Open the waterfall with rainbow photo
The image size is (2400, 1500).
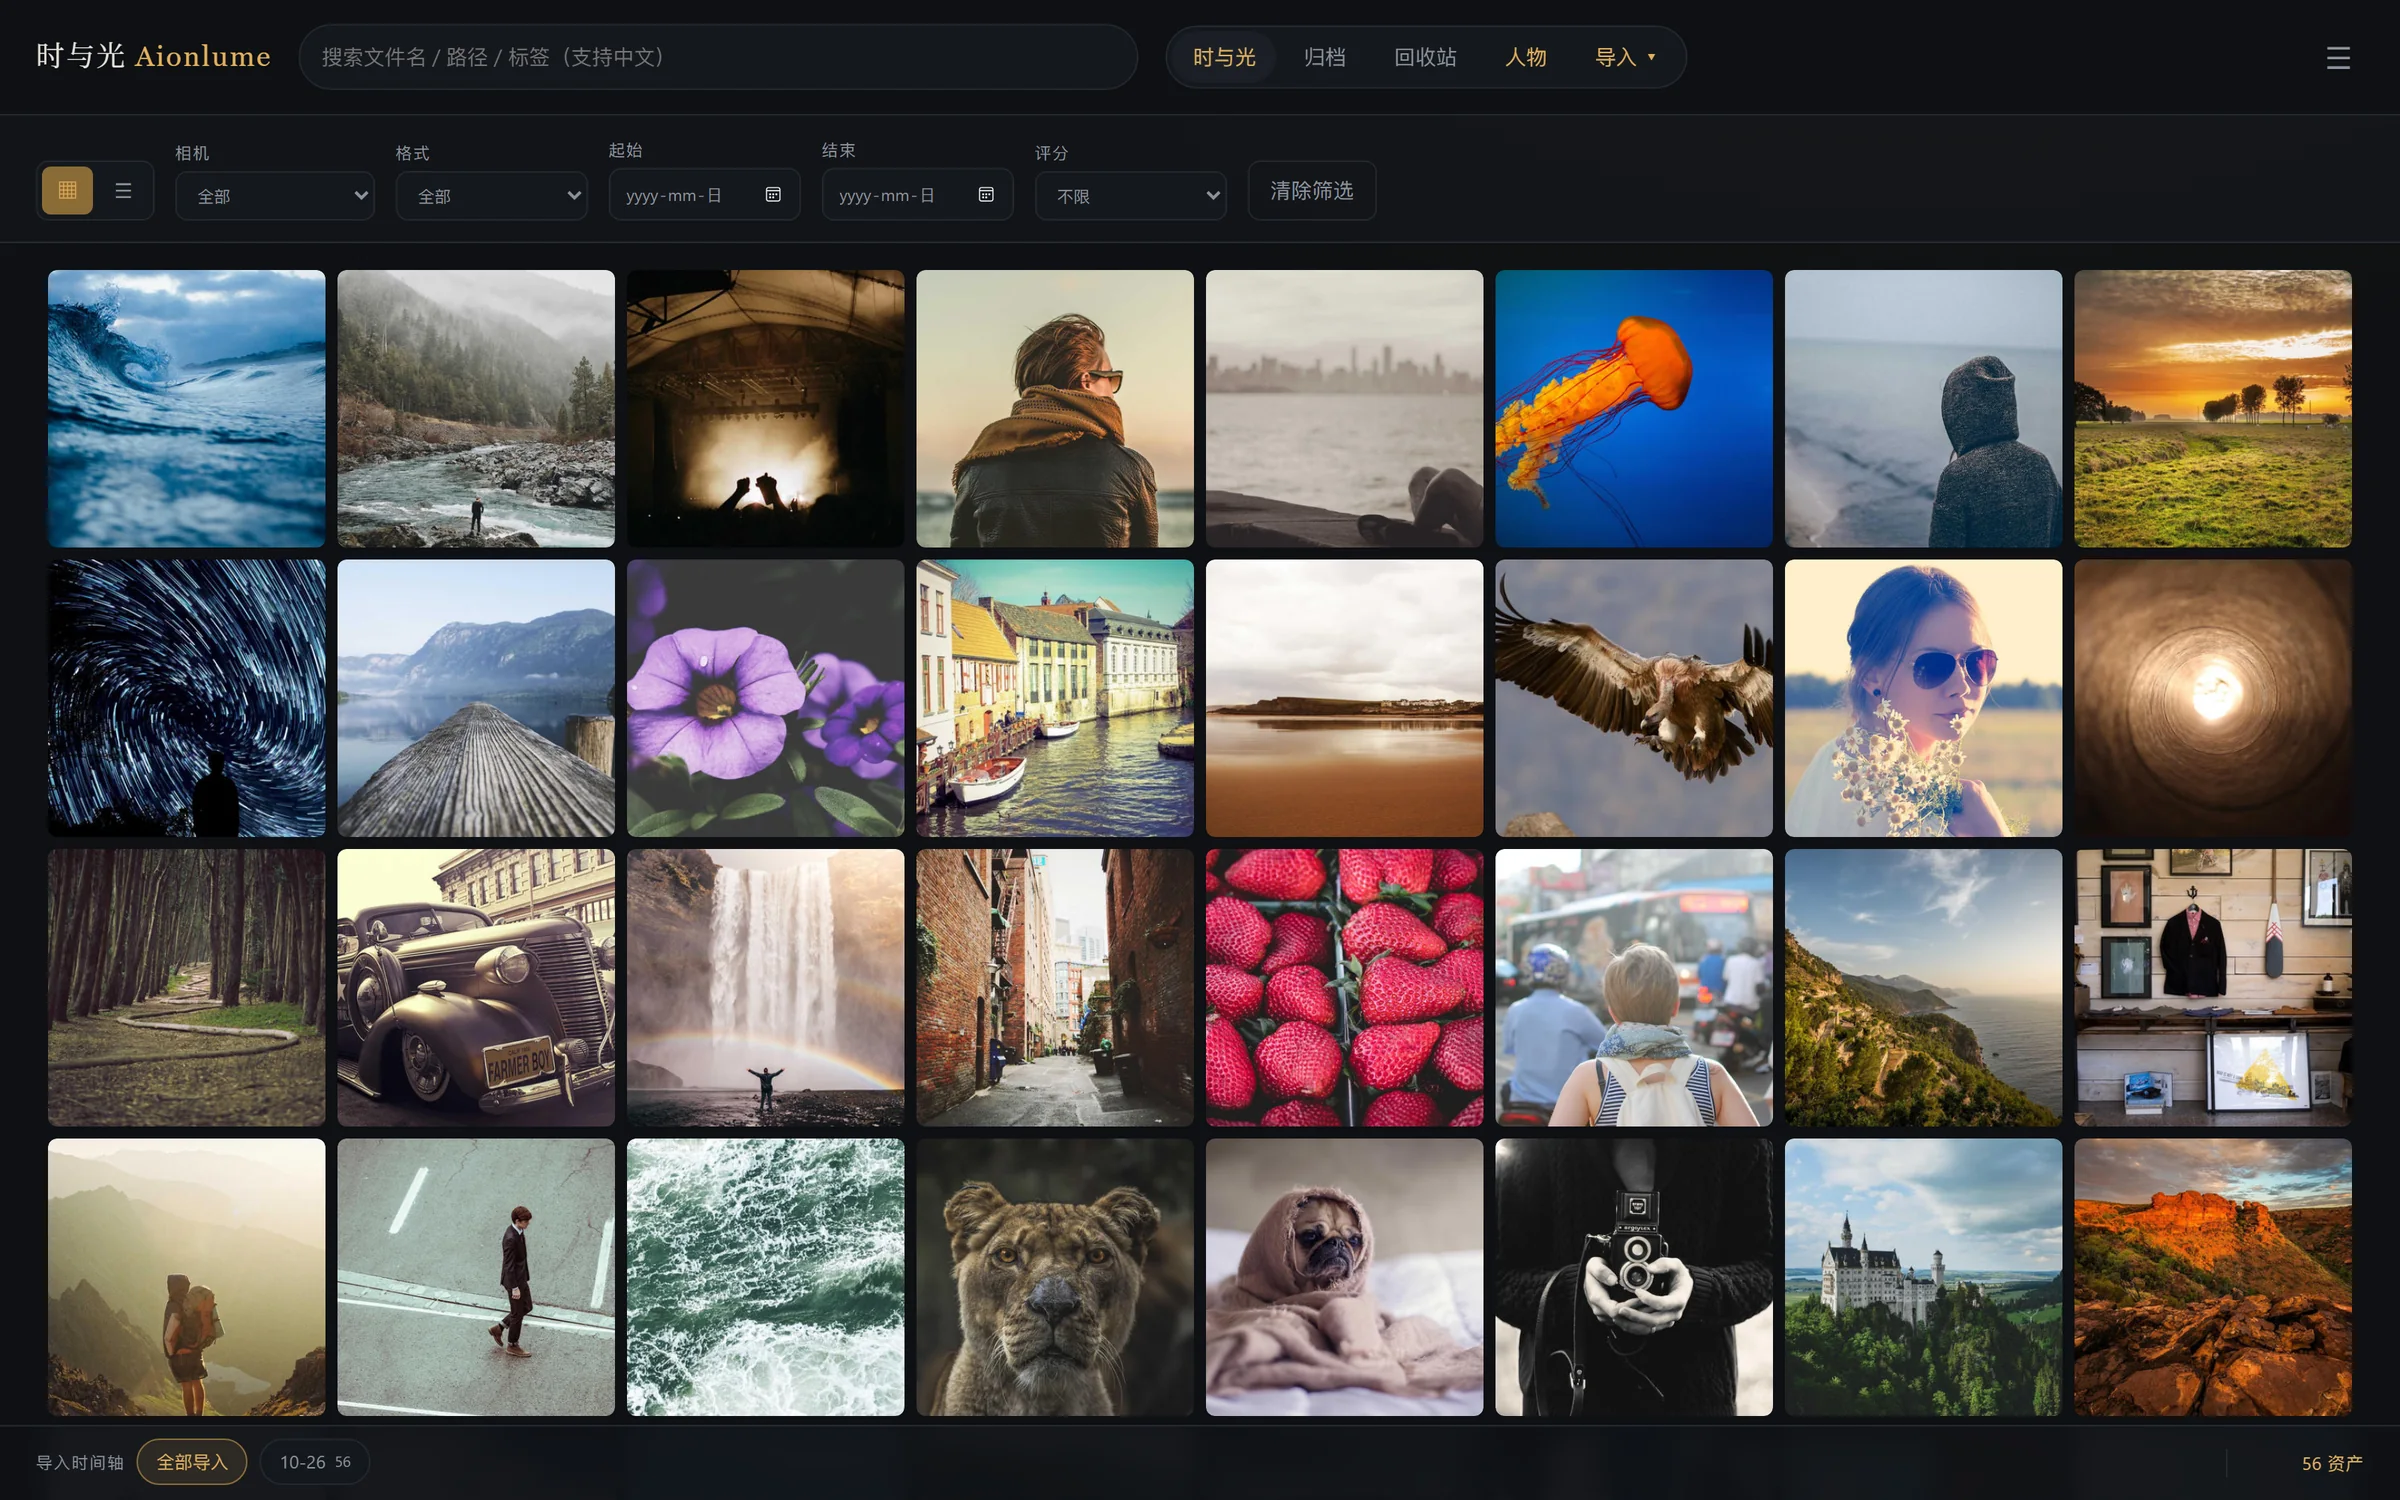(x=766, y=987)
